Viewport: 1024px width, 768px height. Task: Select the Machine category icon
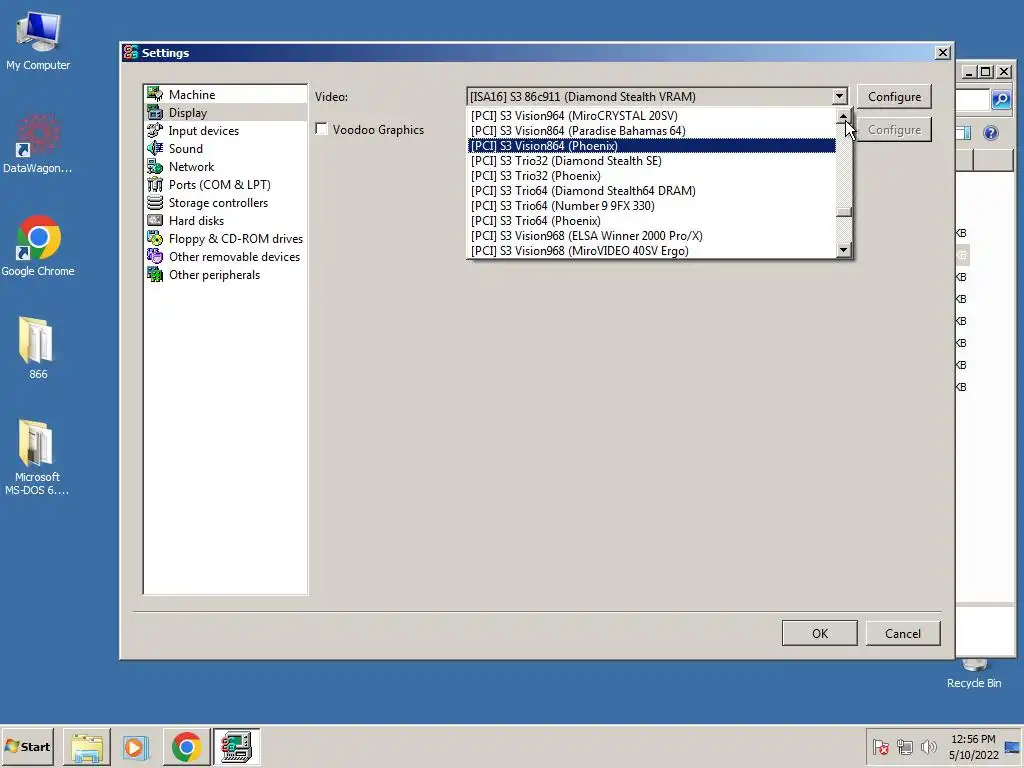click(155, 94)
